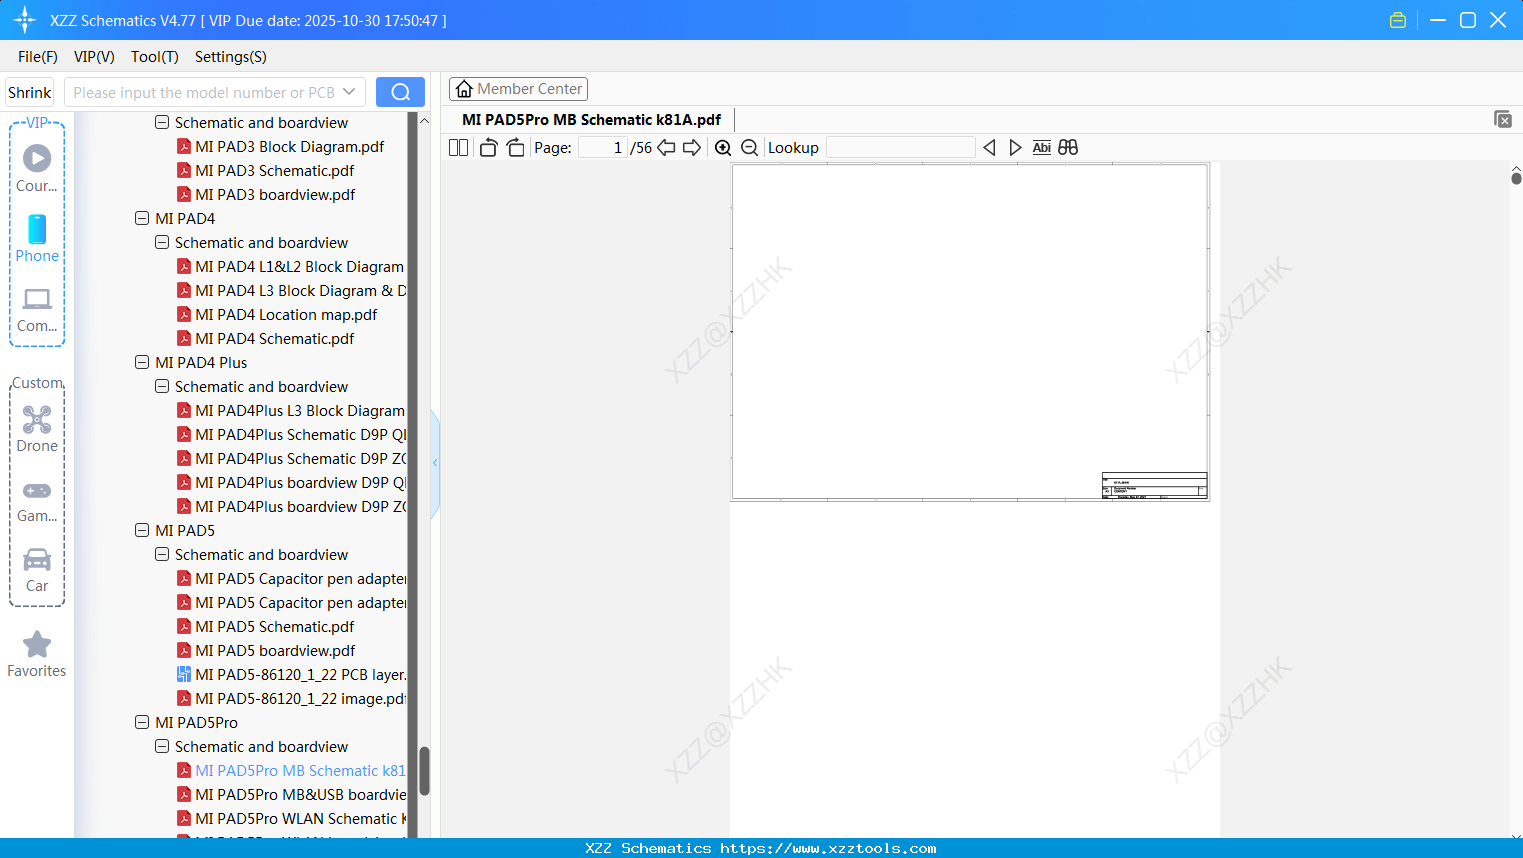Open the Courses sidebar category

[x=37, y=168]
